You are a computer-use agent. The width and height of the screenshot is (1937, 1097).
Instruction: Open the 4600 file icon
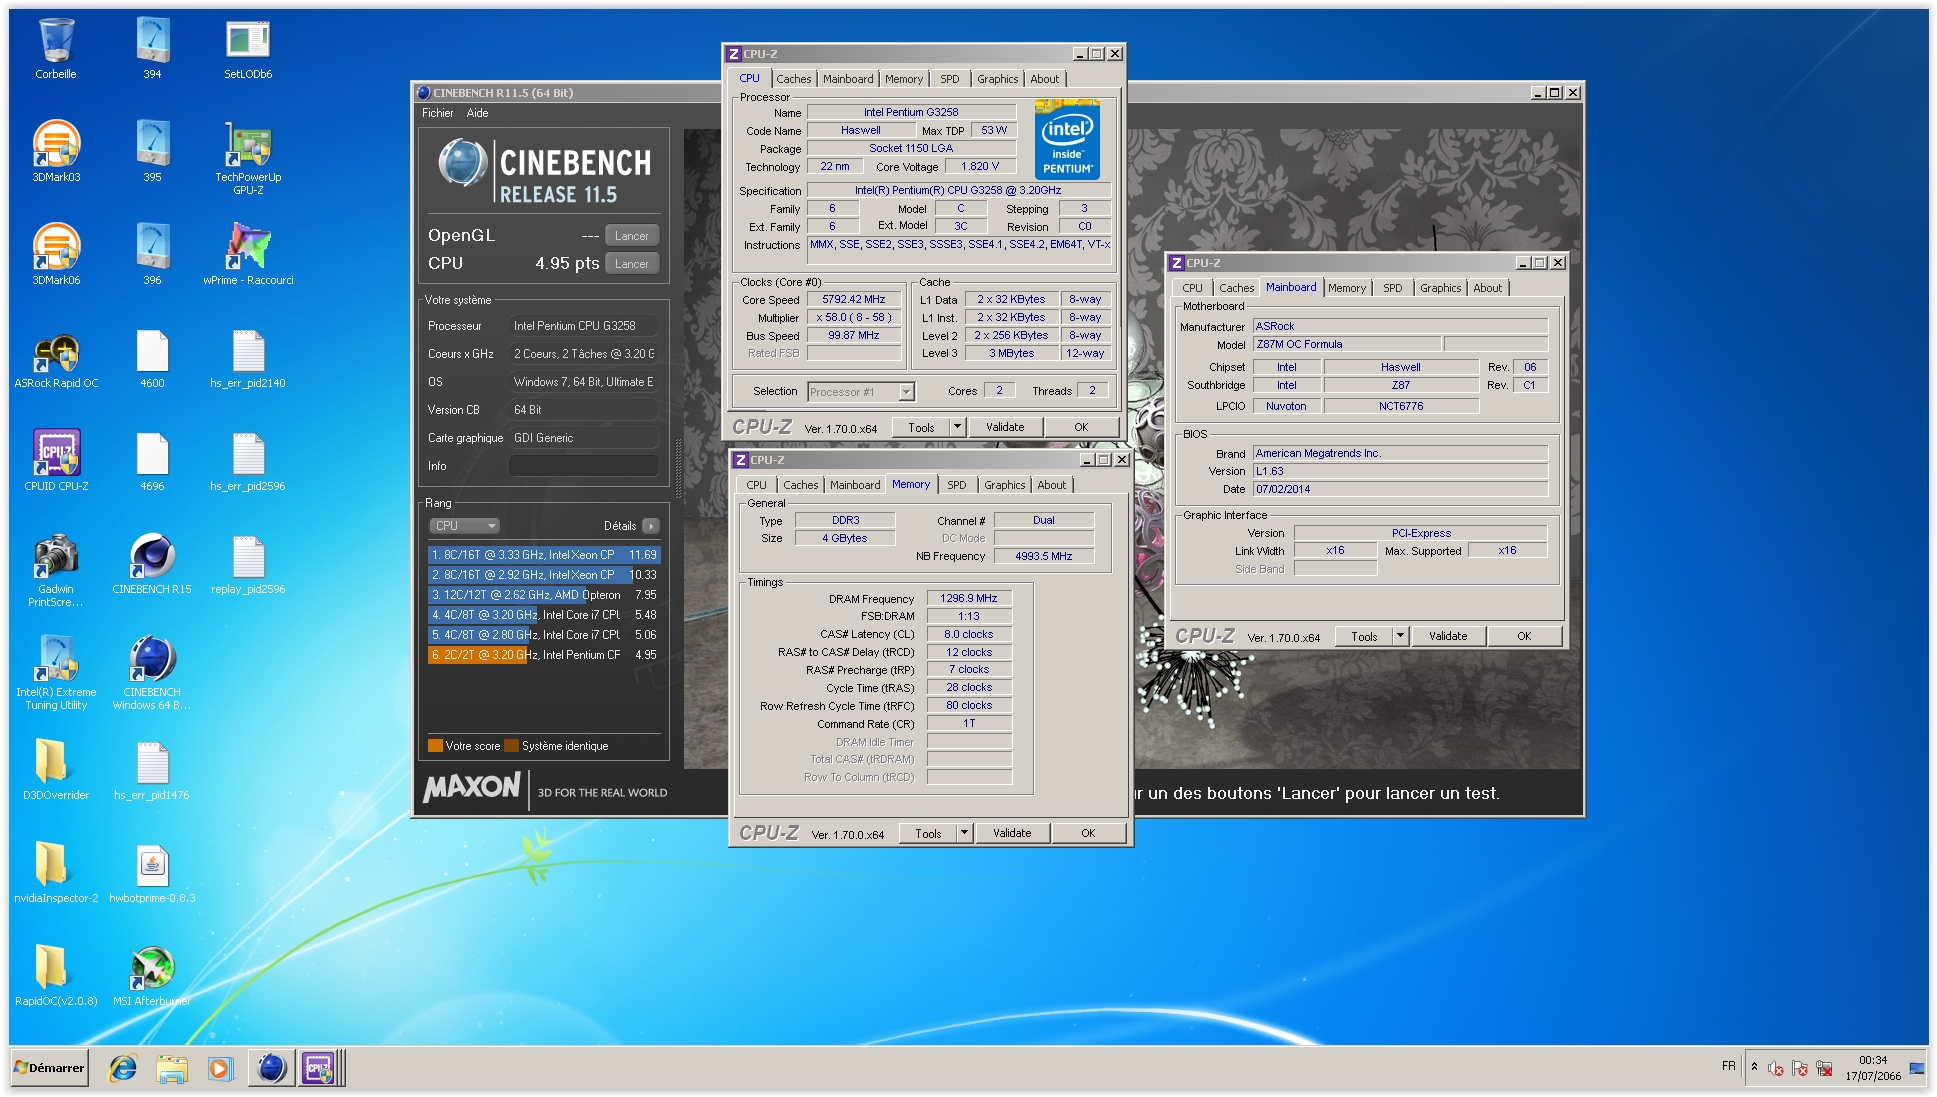click(152, 360)
